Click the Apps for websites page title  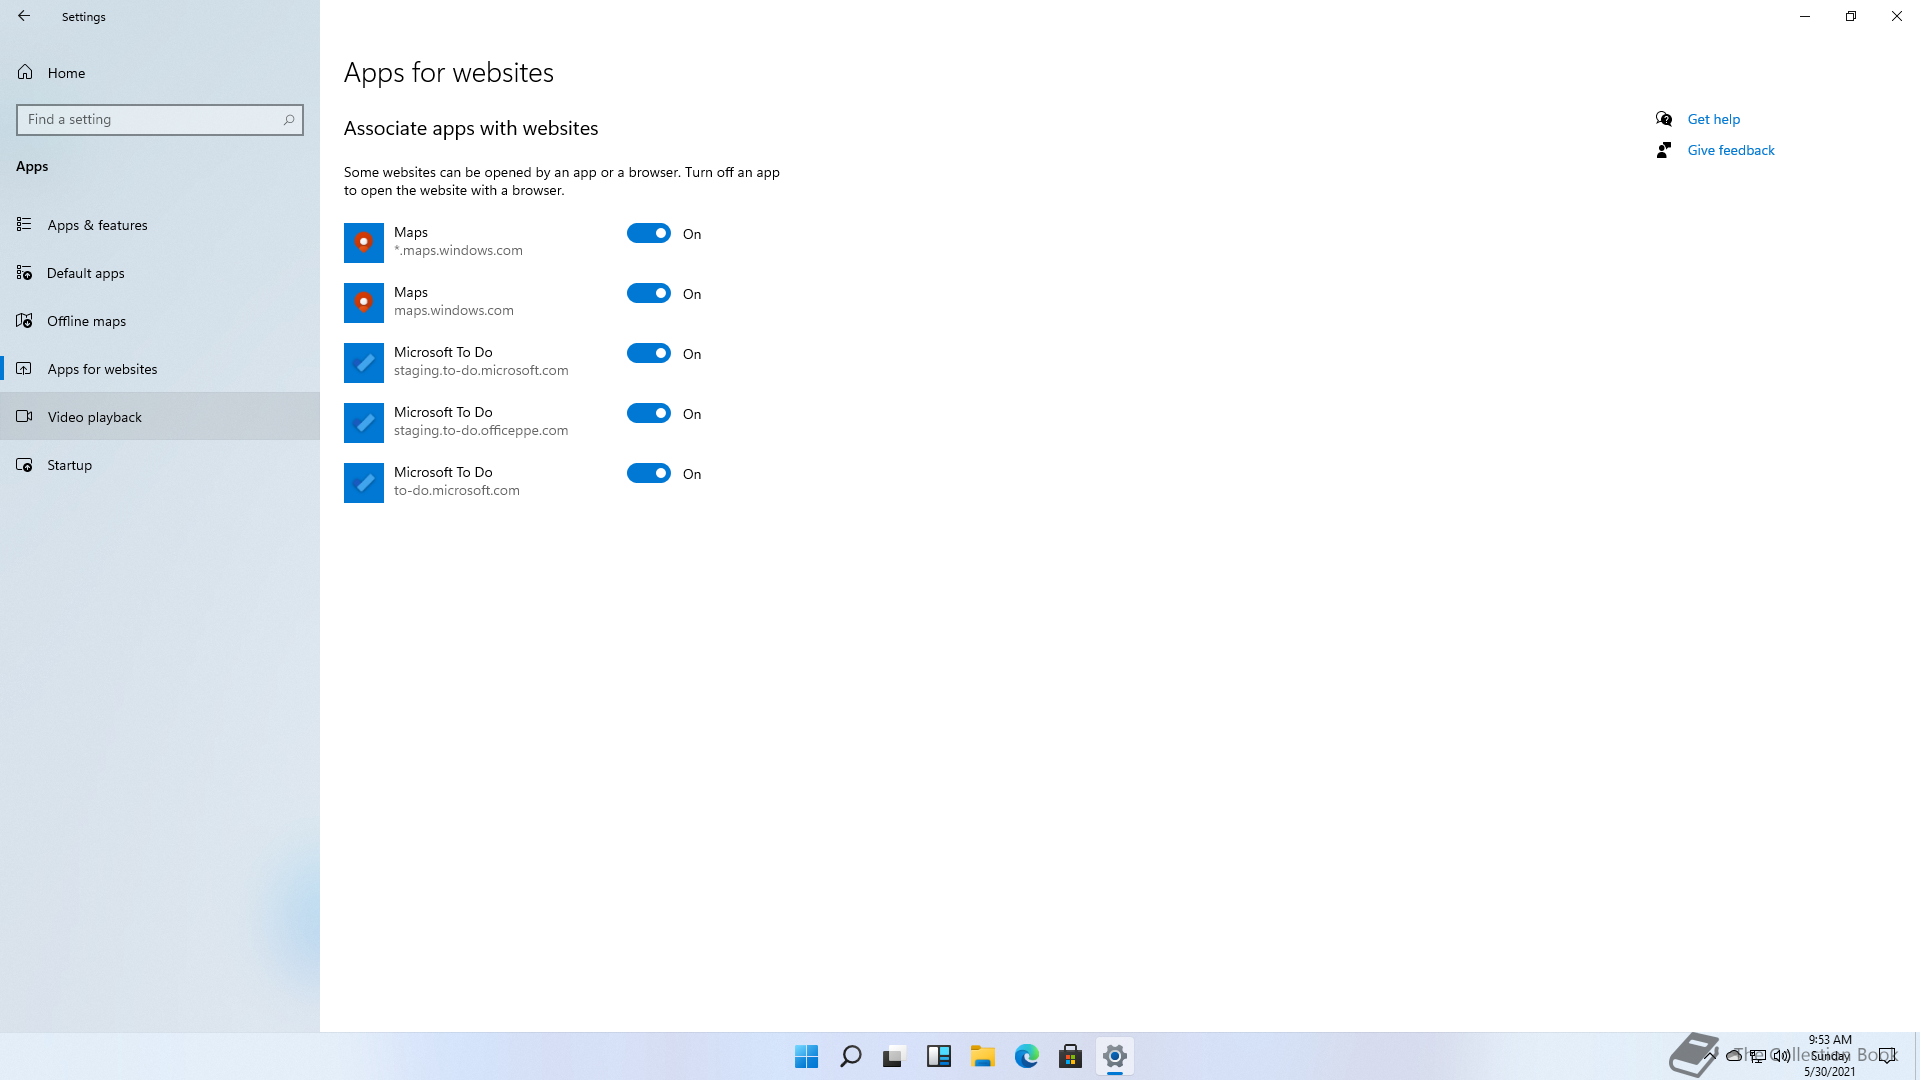[x=449, y=72]
